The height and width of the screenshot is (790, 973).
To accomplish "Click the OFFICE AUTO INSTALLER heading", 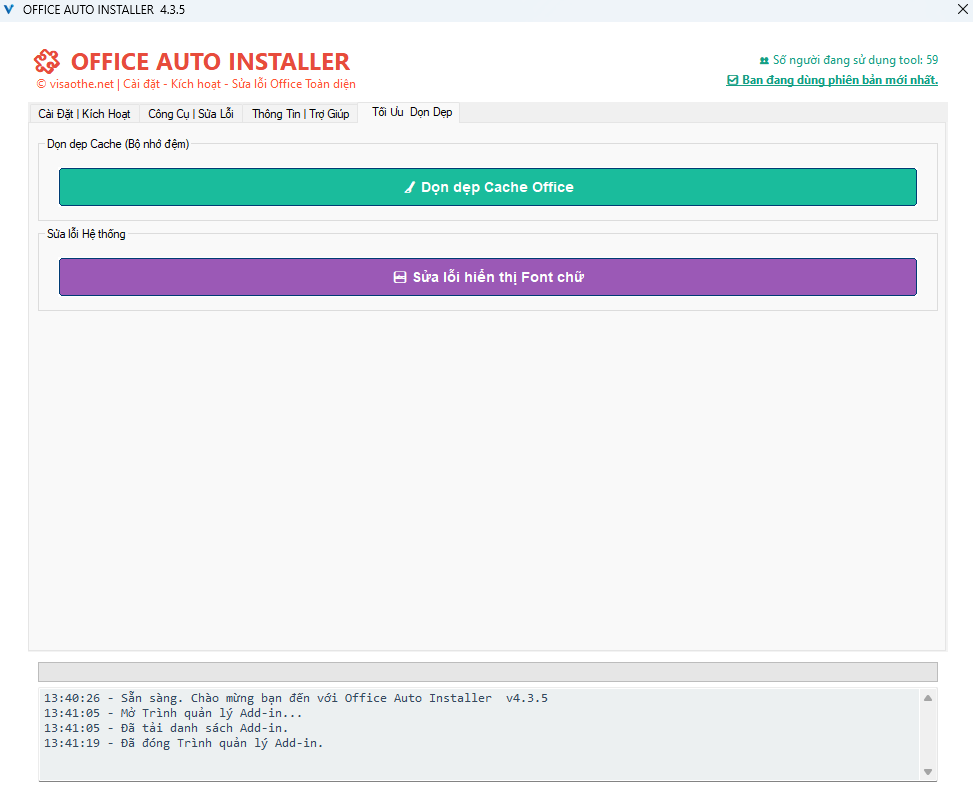I will click(x=210, y=61).
